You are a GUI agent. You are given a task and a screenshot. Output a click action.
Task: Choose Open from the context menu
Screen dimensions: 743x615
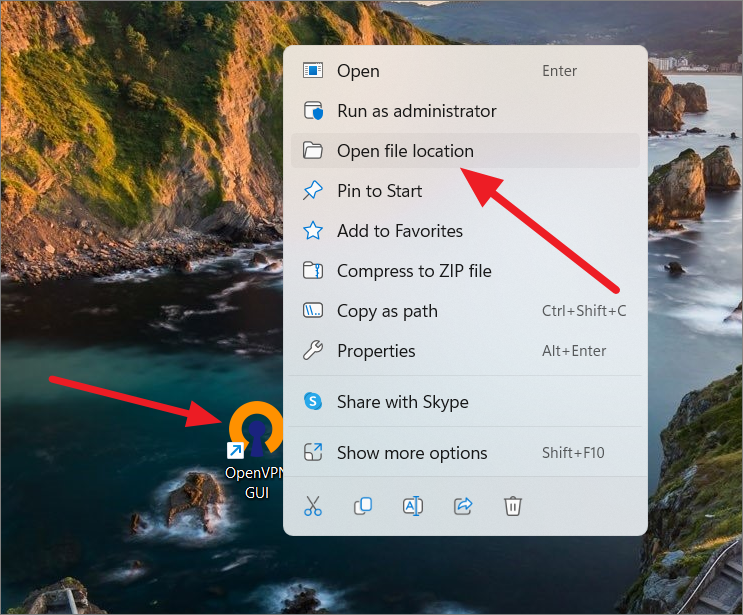tap(465, 71)
